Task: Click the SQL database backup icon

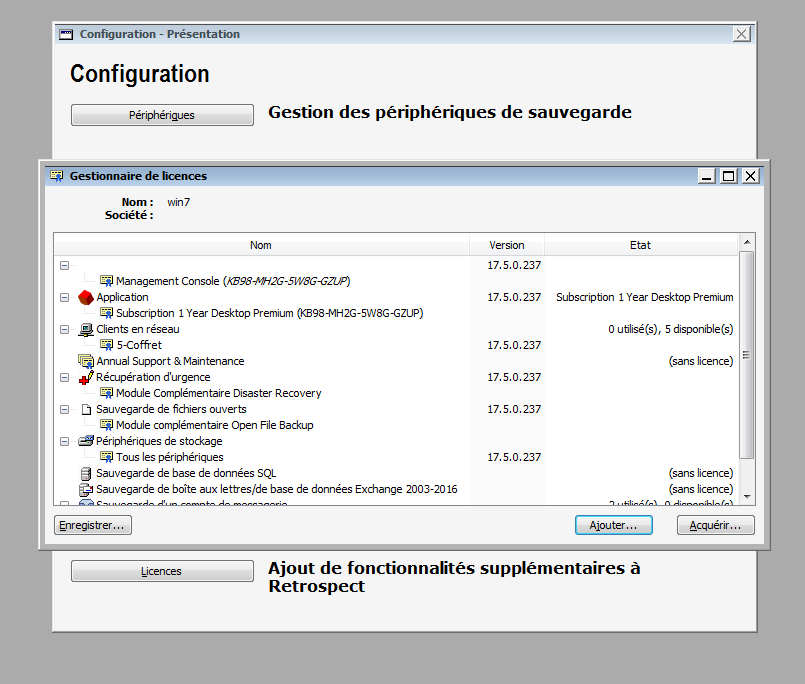Action: pos(85,473)
